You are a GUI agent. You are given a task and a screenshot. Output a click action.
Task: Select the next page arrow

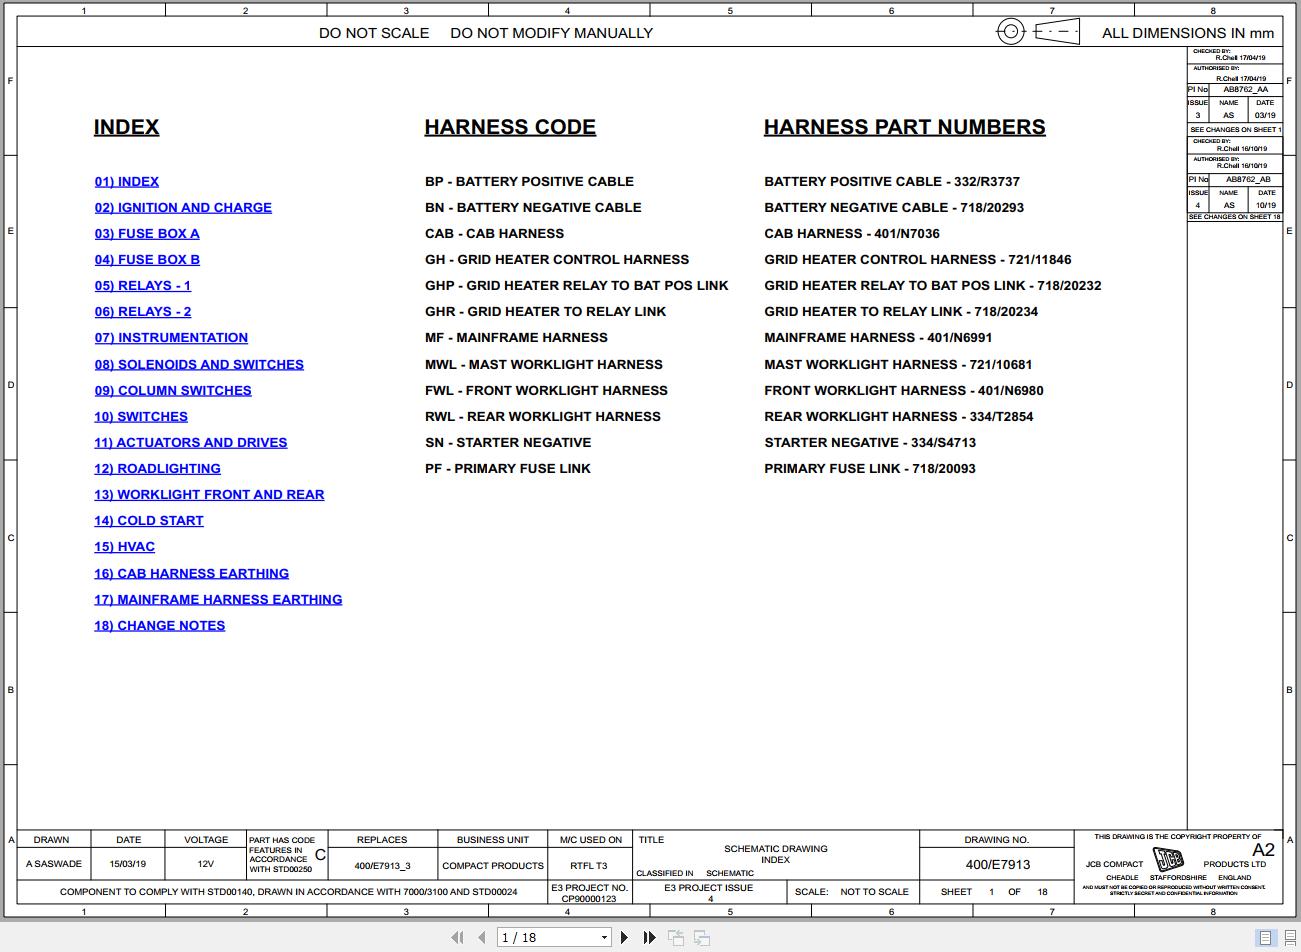click(x=624, y=937)
